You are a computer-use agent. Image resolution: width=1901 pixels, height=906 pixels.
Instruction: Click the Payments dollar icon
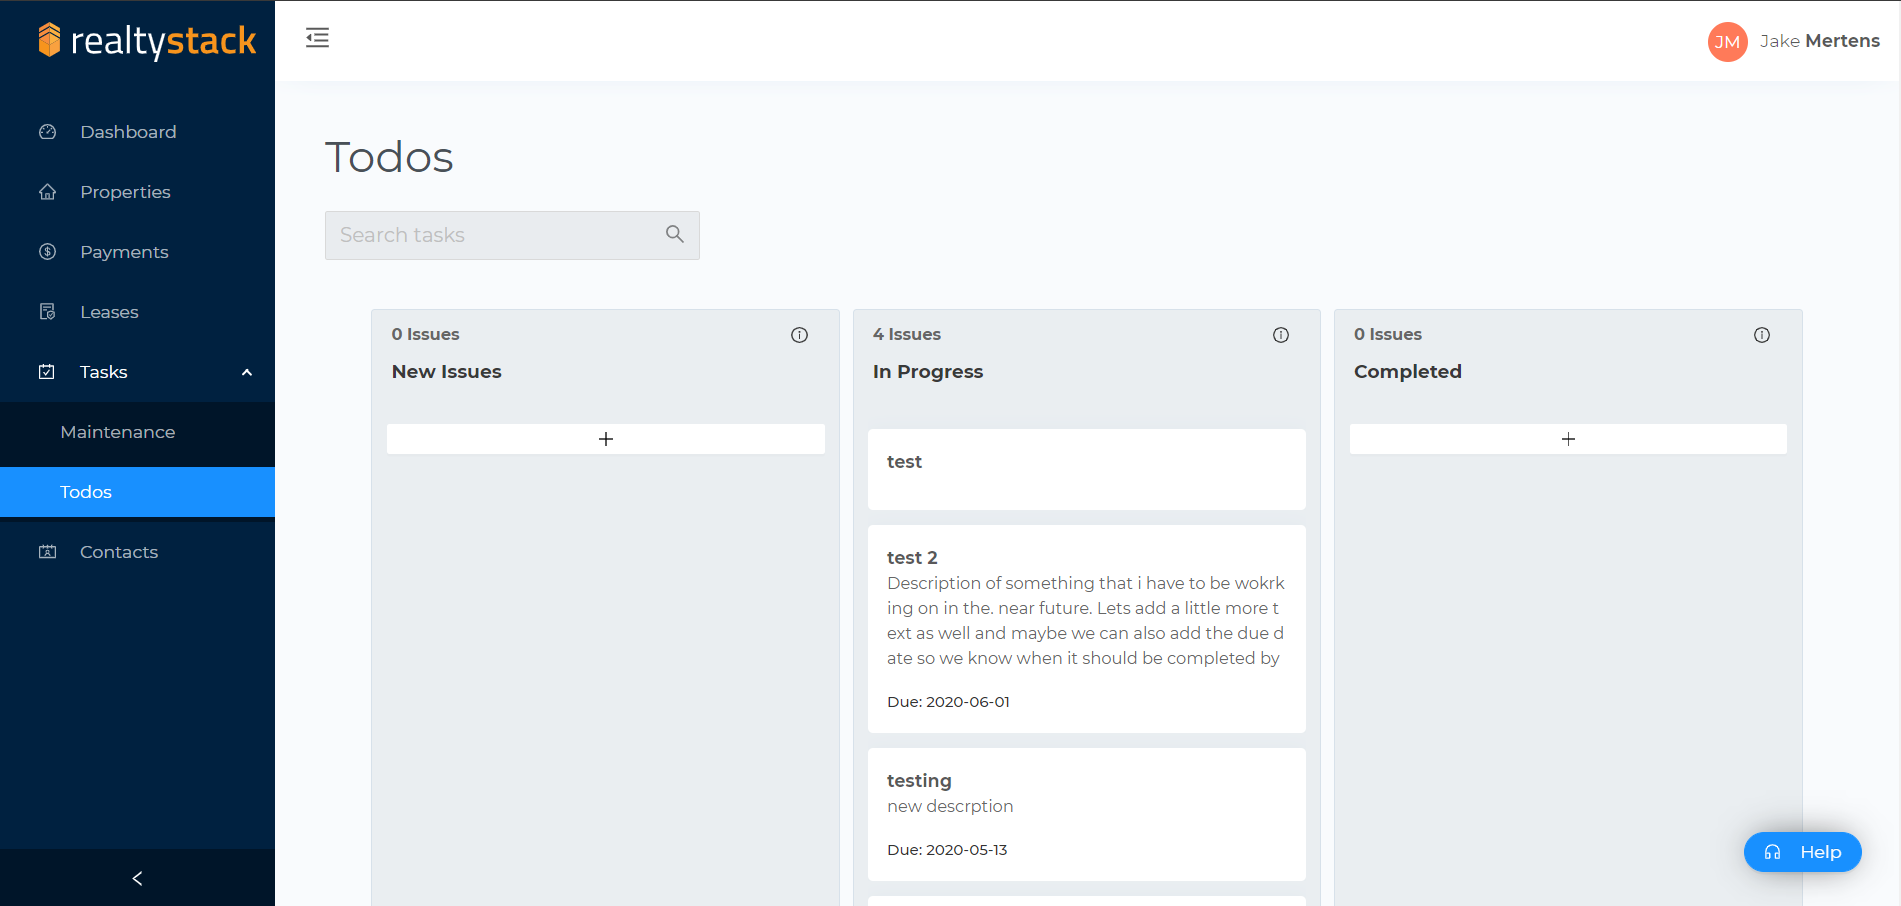[47, 252]
